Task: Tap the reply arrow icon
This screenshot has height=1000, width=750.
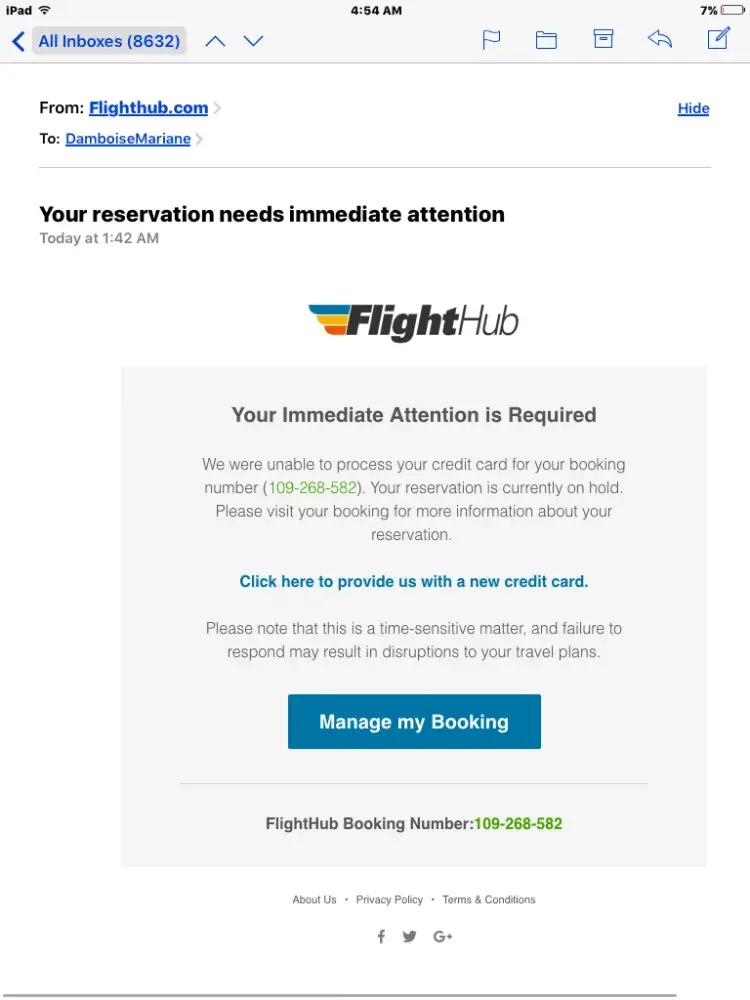Action: [x=660, y=40]
